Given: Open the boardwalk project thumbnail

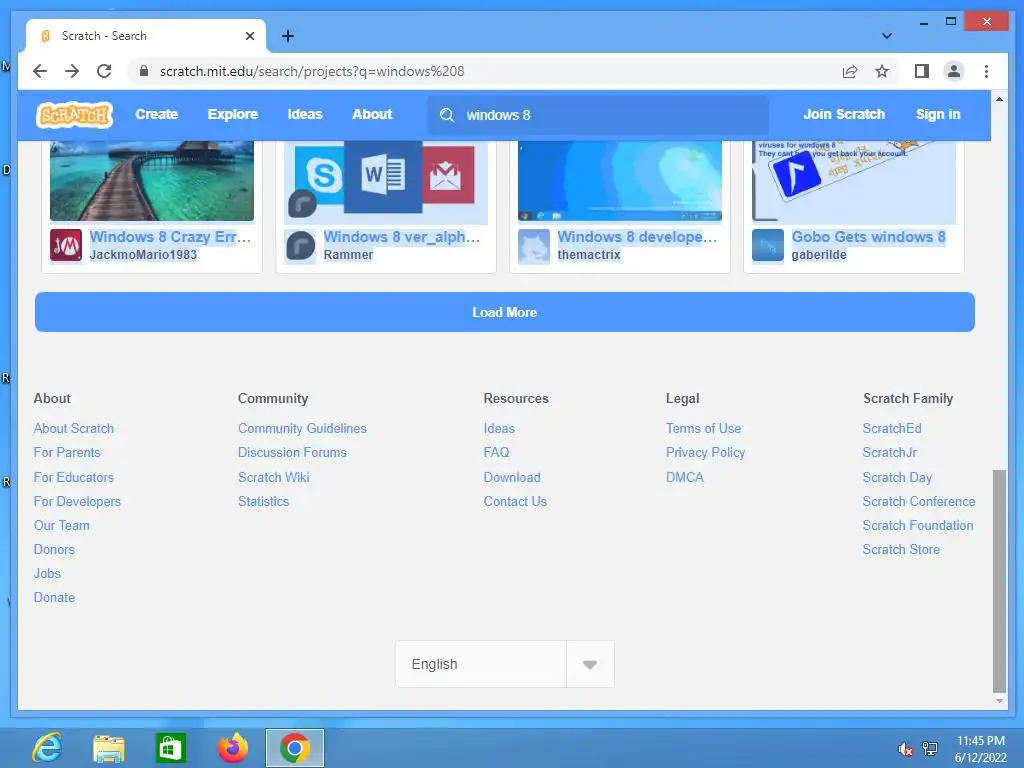Looking at the screenshot, I should click(x=152, y=181).
